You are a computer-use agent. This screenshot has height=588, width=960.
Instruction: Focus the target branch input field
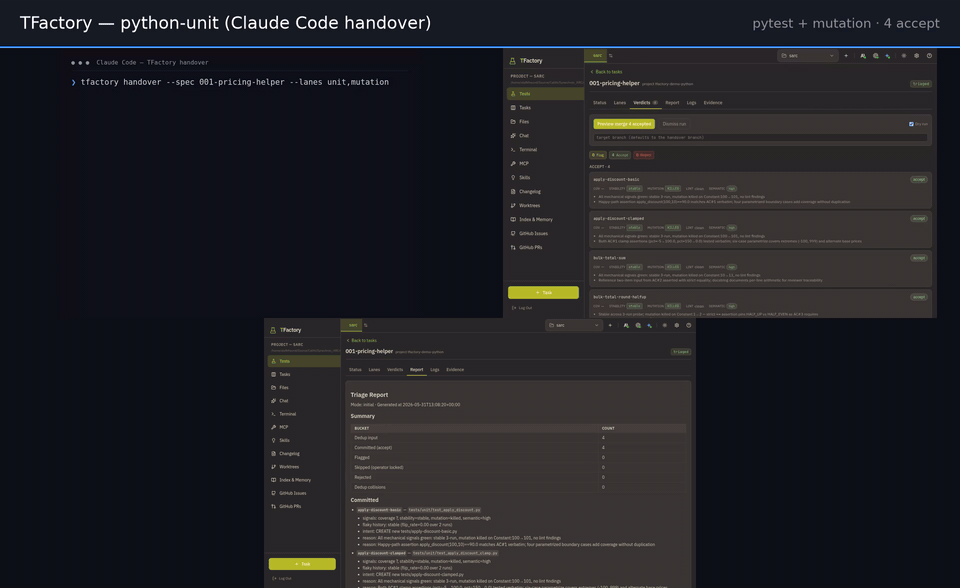click(760, 138)
